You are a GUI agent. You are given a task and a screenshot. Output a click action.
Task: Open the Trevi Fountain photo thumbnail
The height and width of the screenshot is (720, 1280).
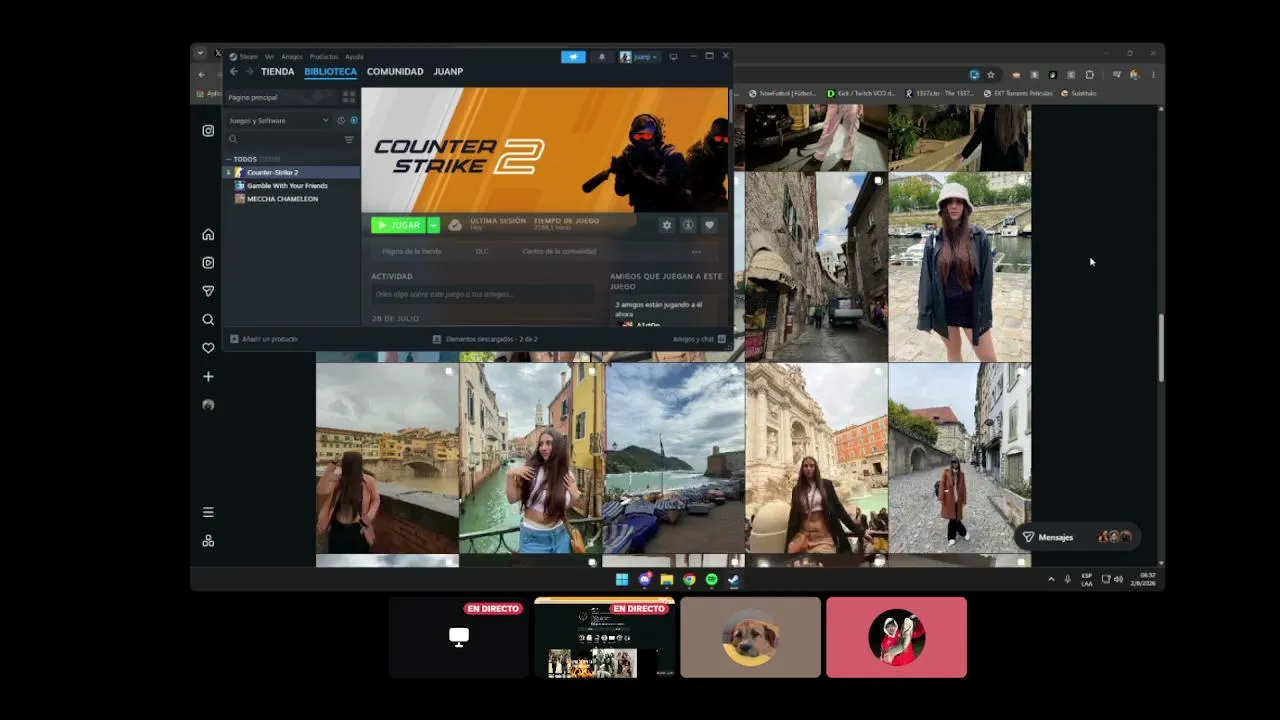coord(816,458)
